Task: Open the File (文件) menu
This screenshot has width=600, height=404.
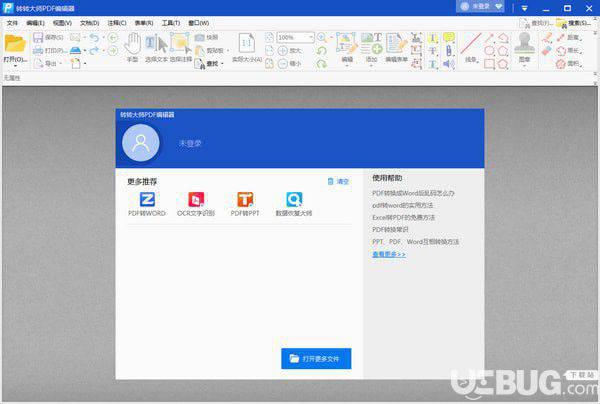Action: click(x=12, y=23)
